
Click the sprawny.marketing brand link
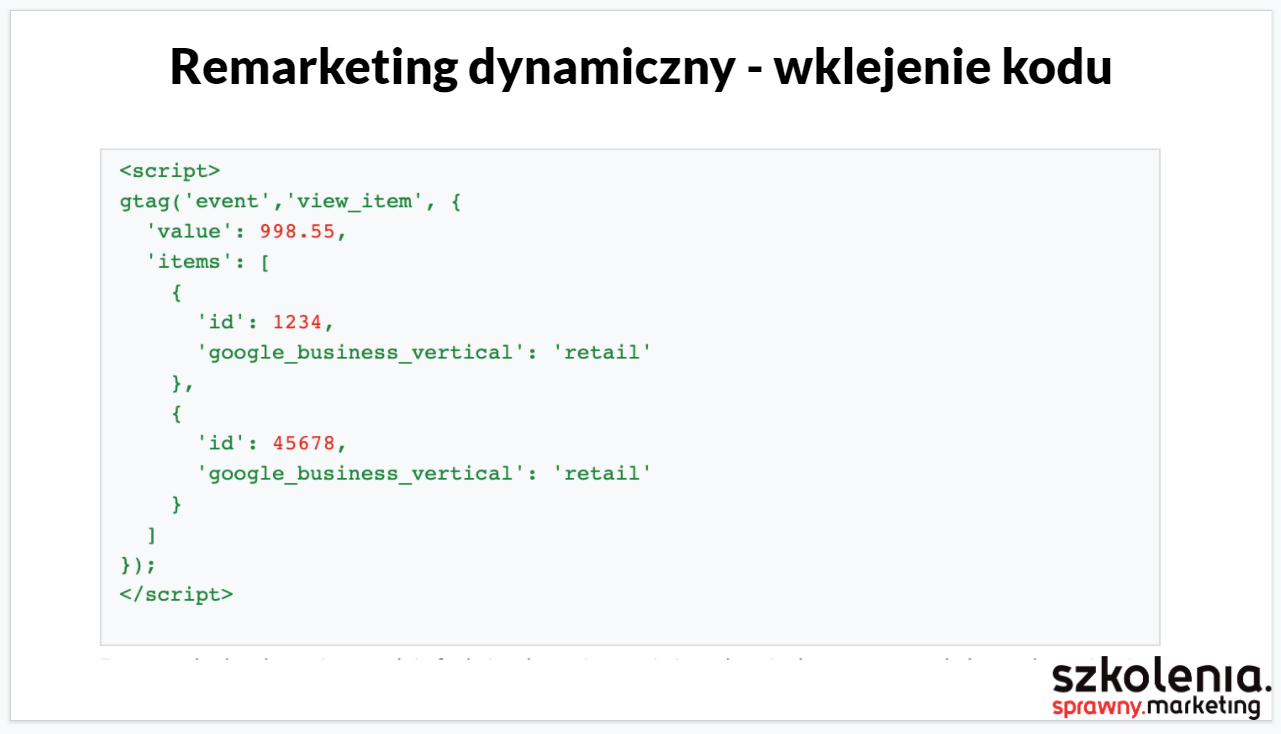1155,707
